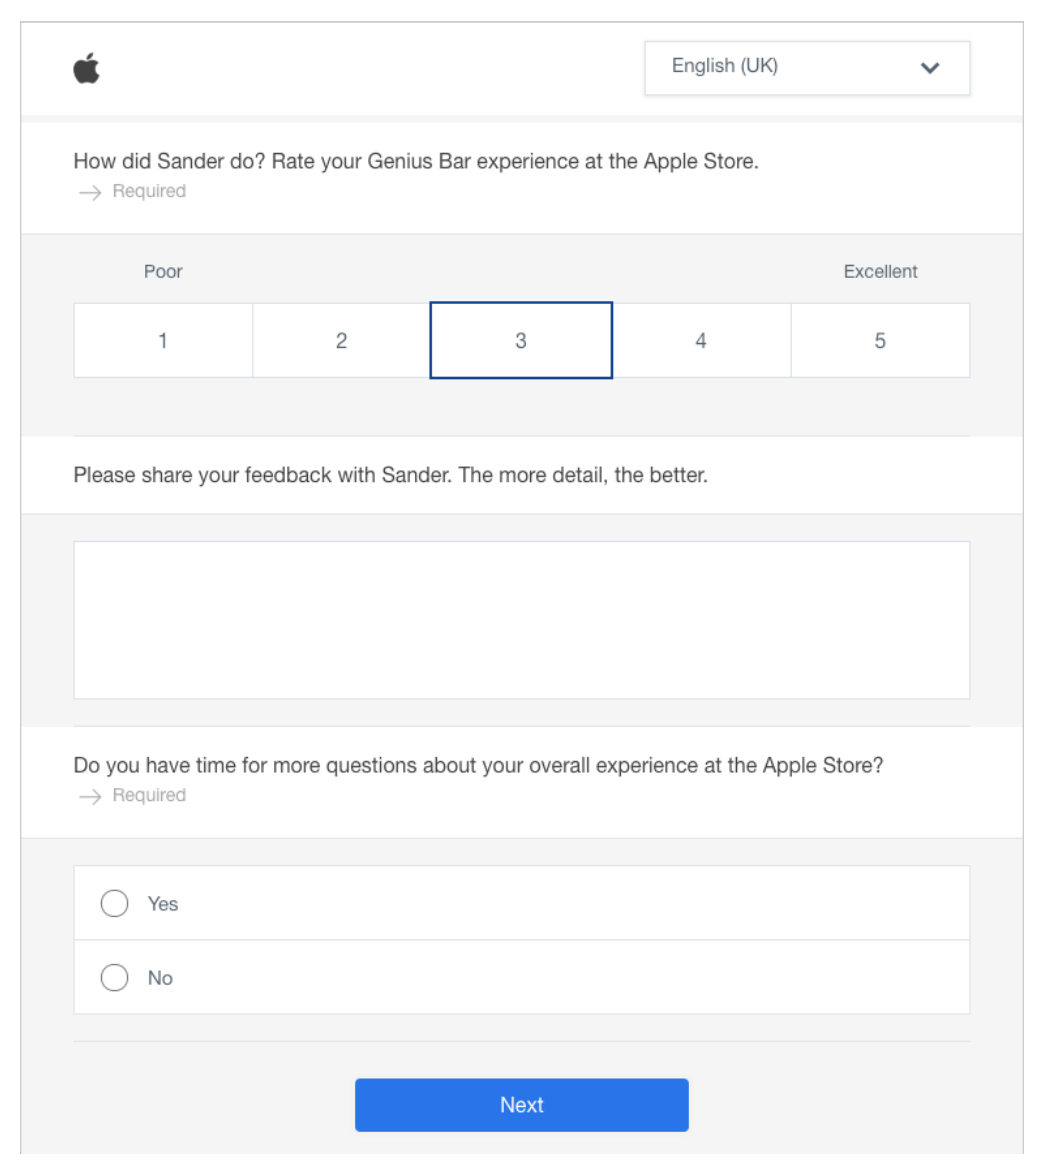Click the Apple logo in the header
The image size is (1050, 1176).
coord(86,68)
